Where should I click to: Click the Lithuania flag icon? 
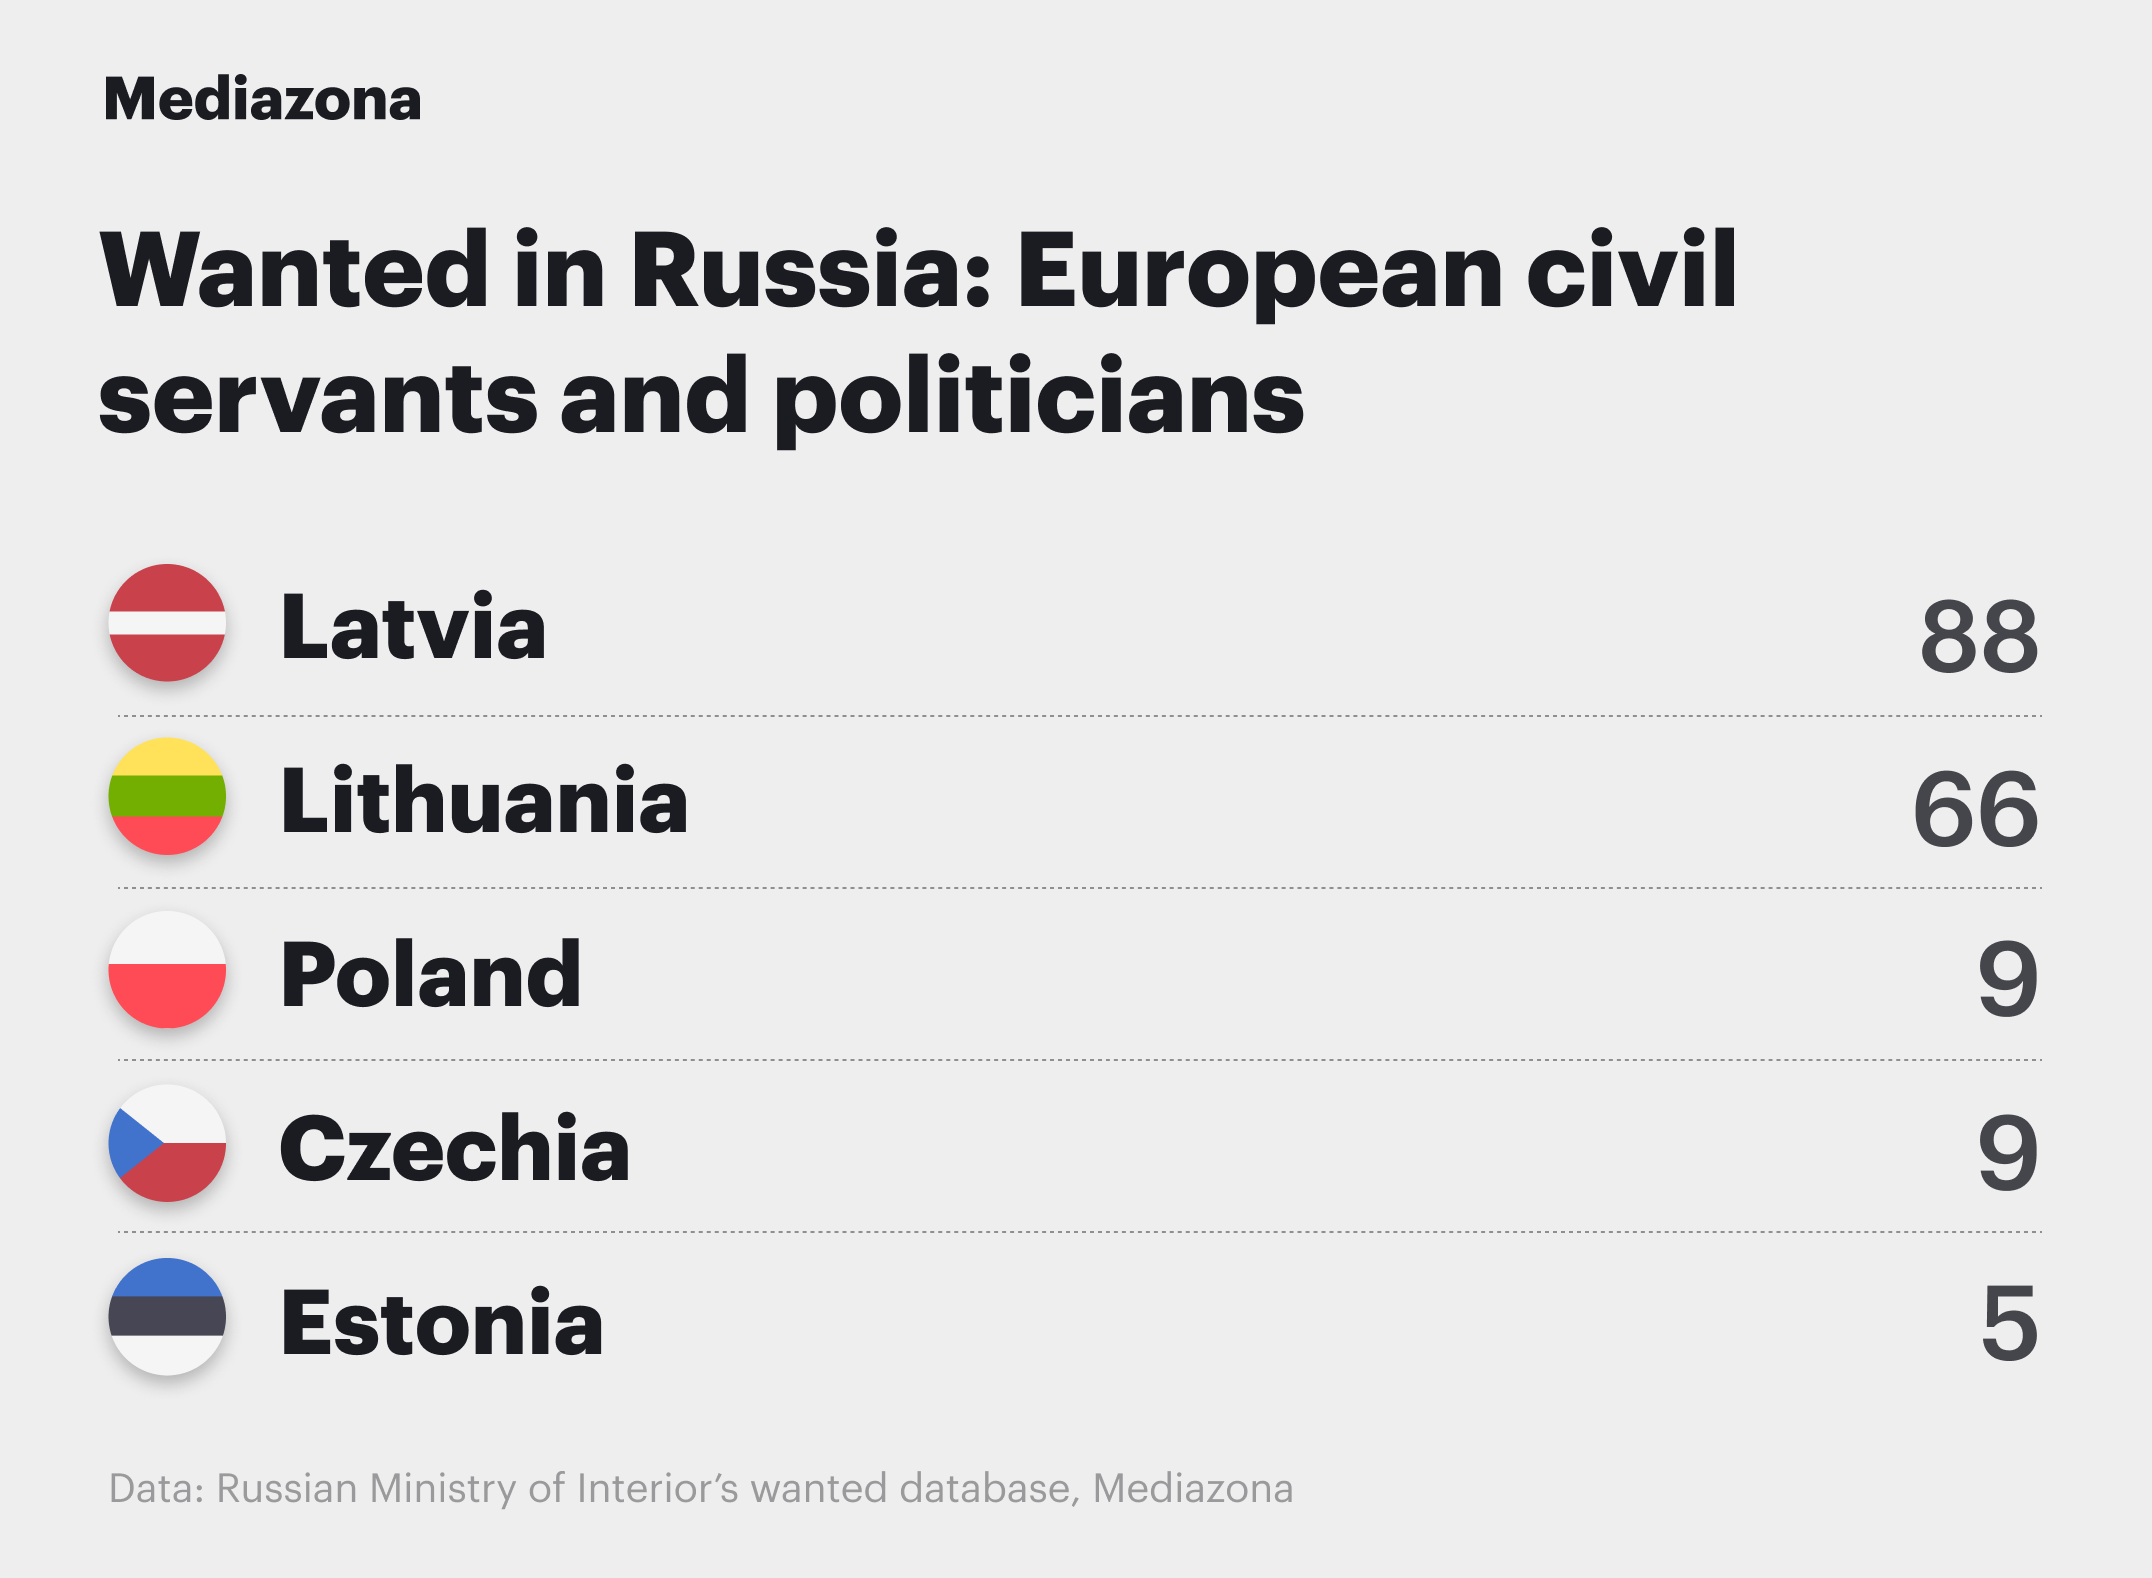[167, 796]
